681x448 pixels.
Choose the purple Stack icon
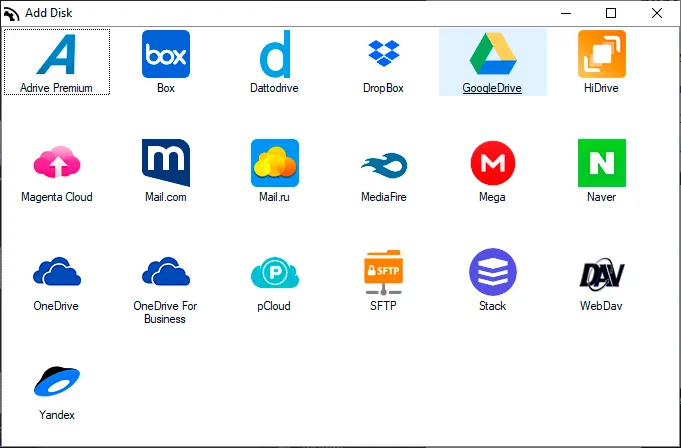[x=493, y=272]
